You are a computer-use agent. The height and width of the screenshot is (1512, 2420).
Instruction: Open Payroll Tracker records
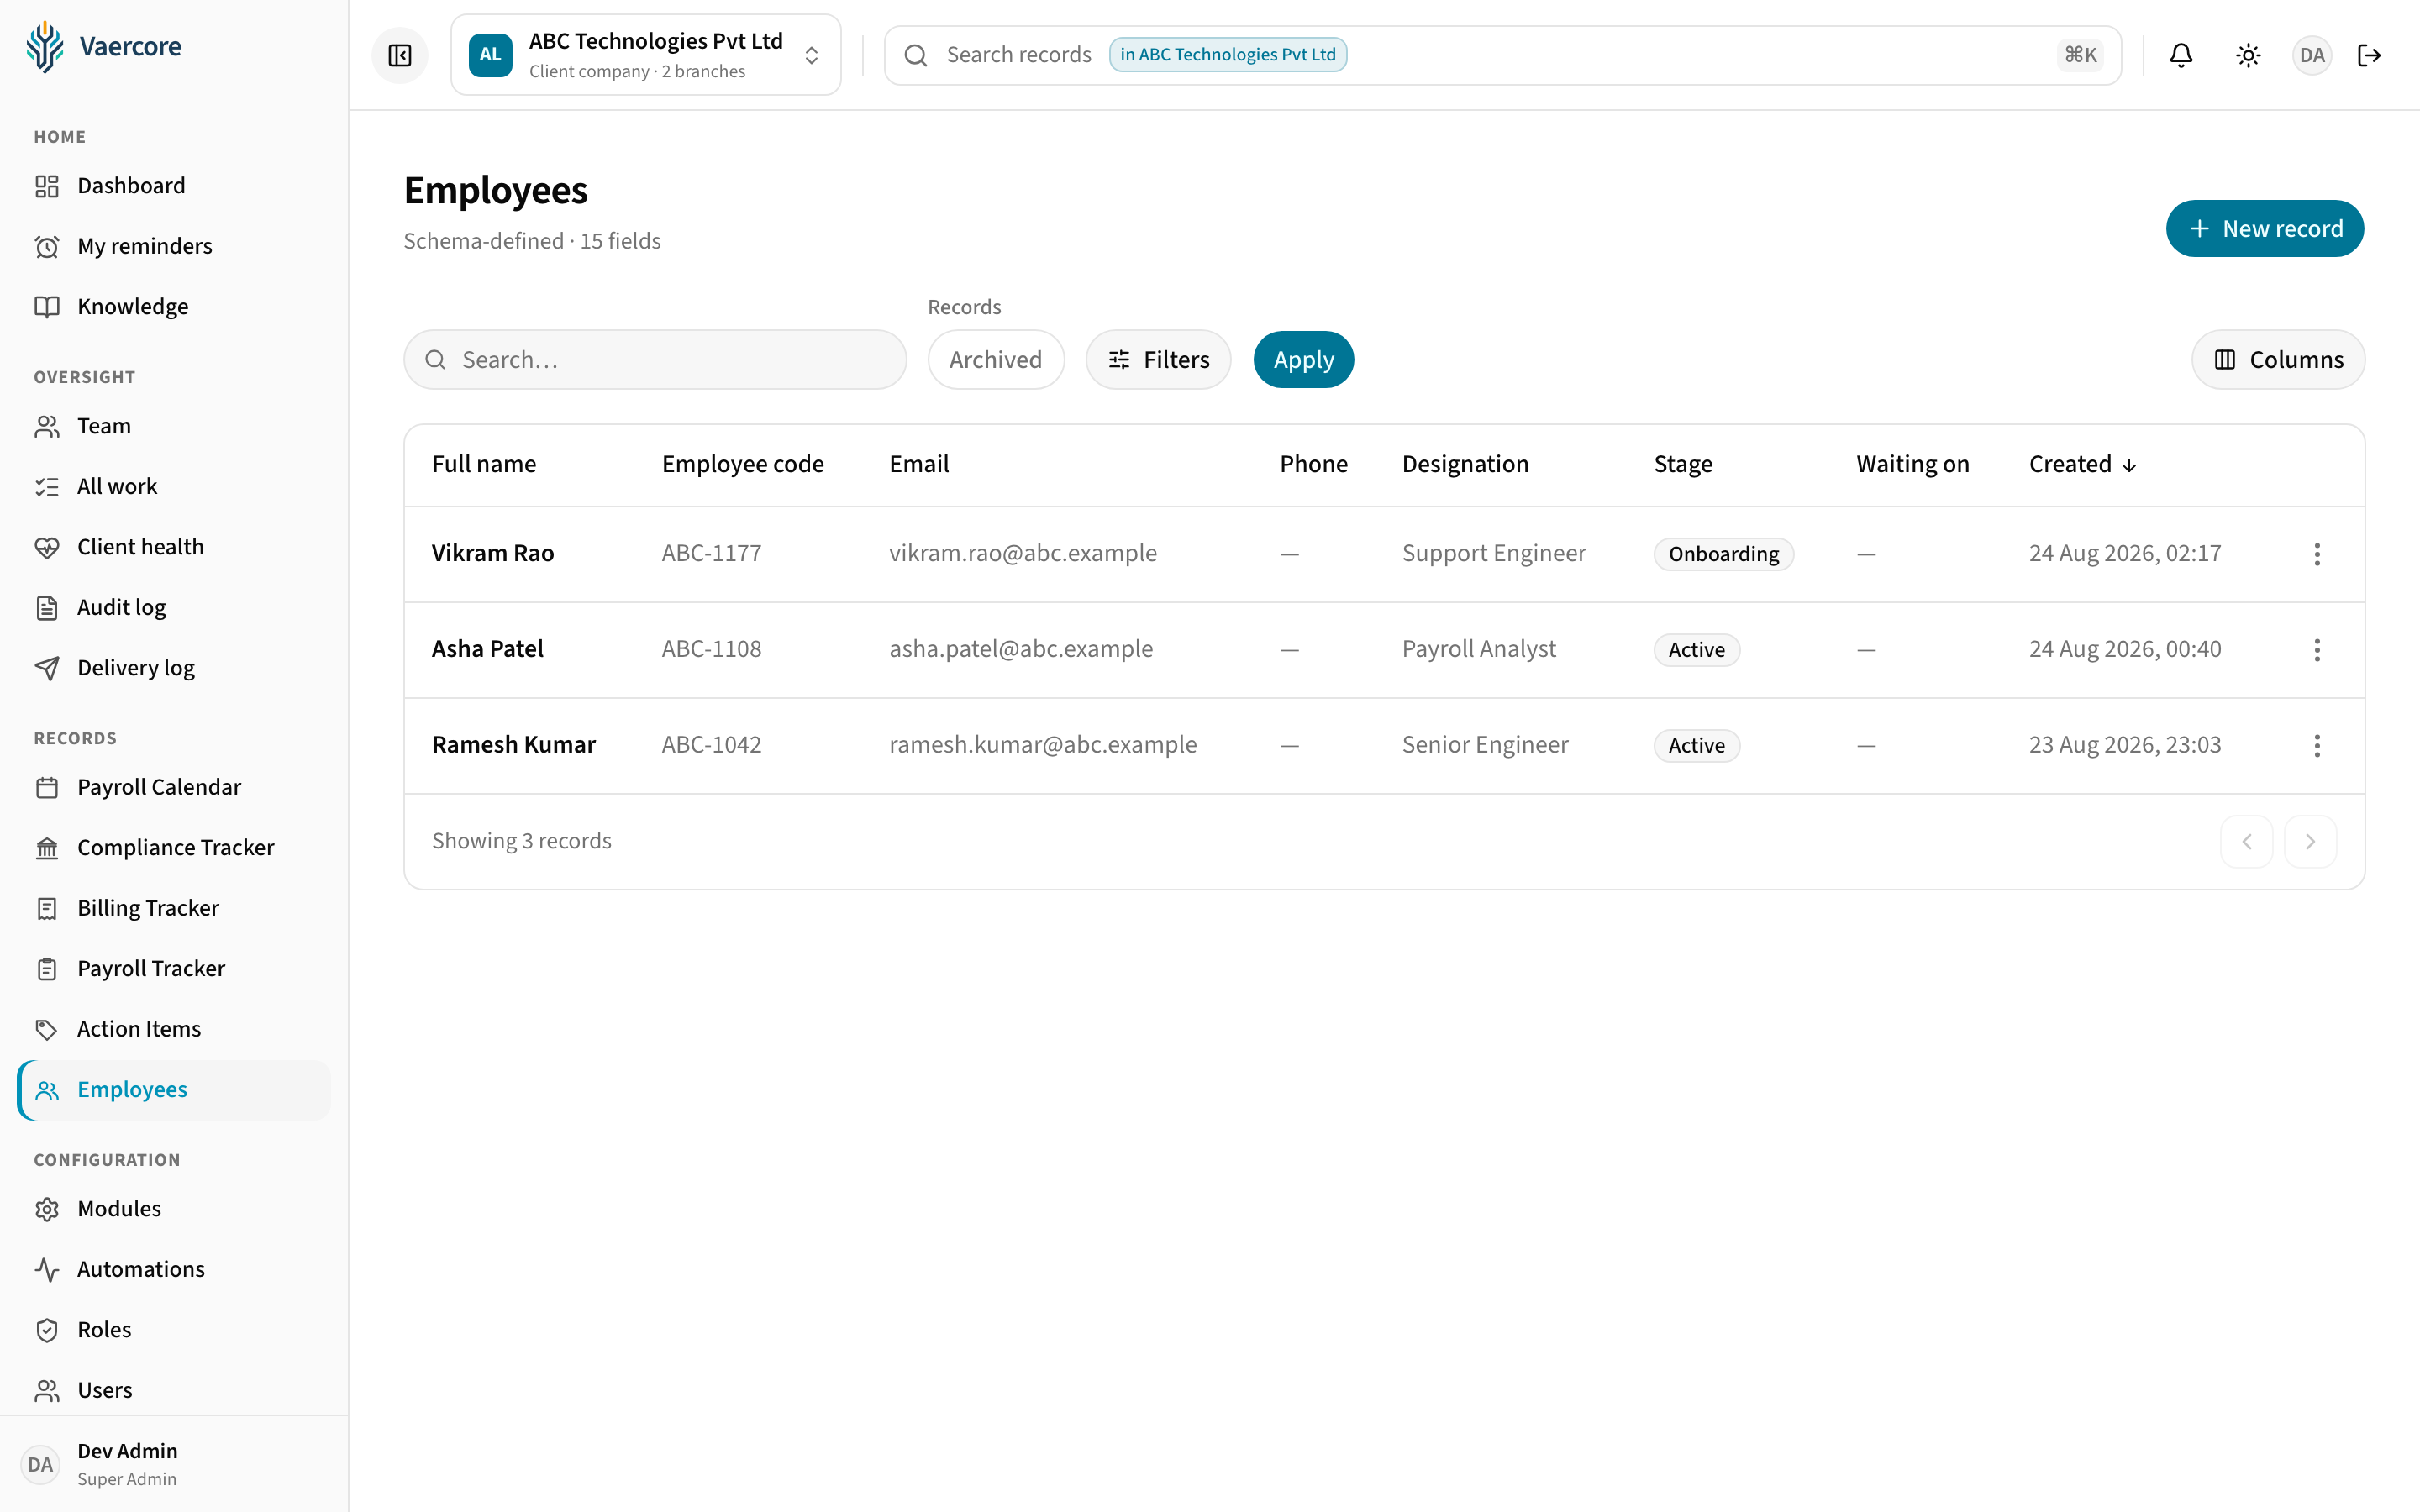point(174,969)
